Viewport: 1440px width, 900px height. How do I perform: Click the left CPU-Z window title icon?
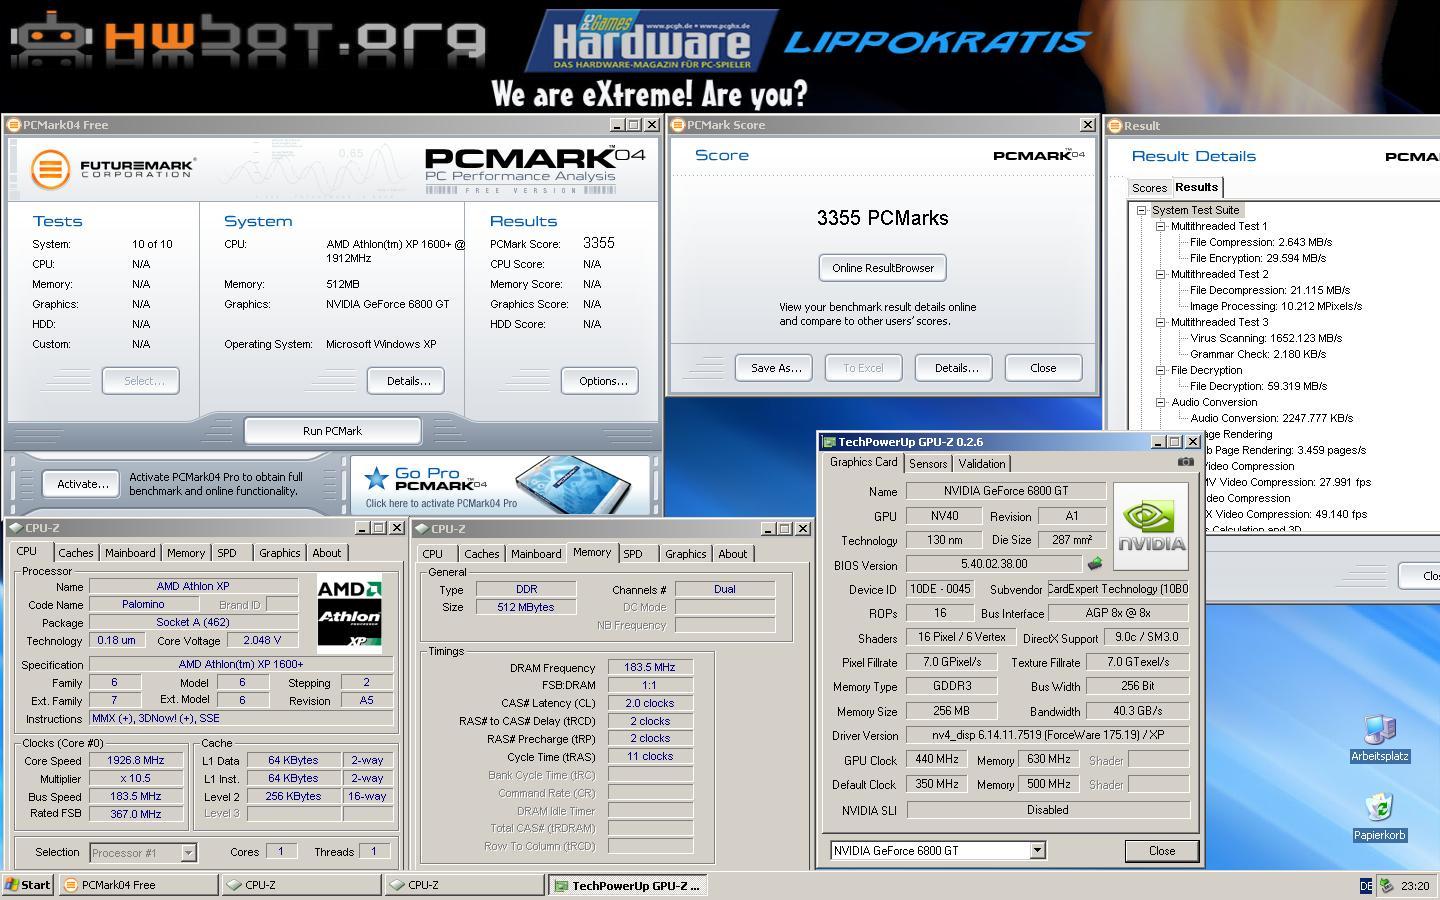pos(17,528)
